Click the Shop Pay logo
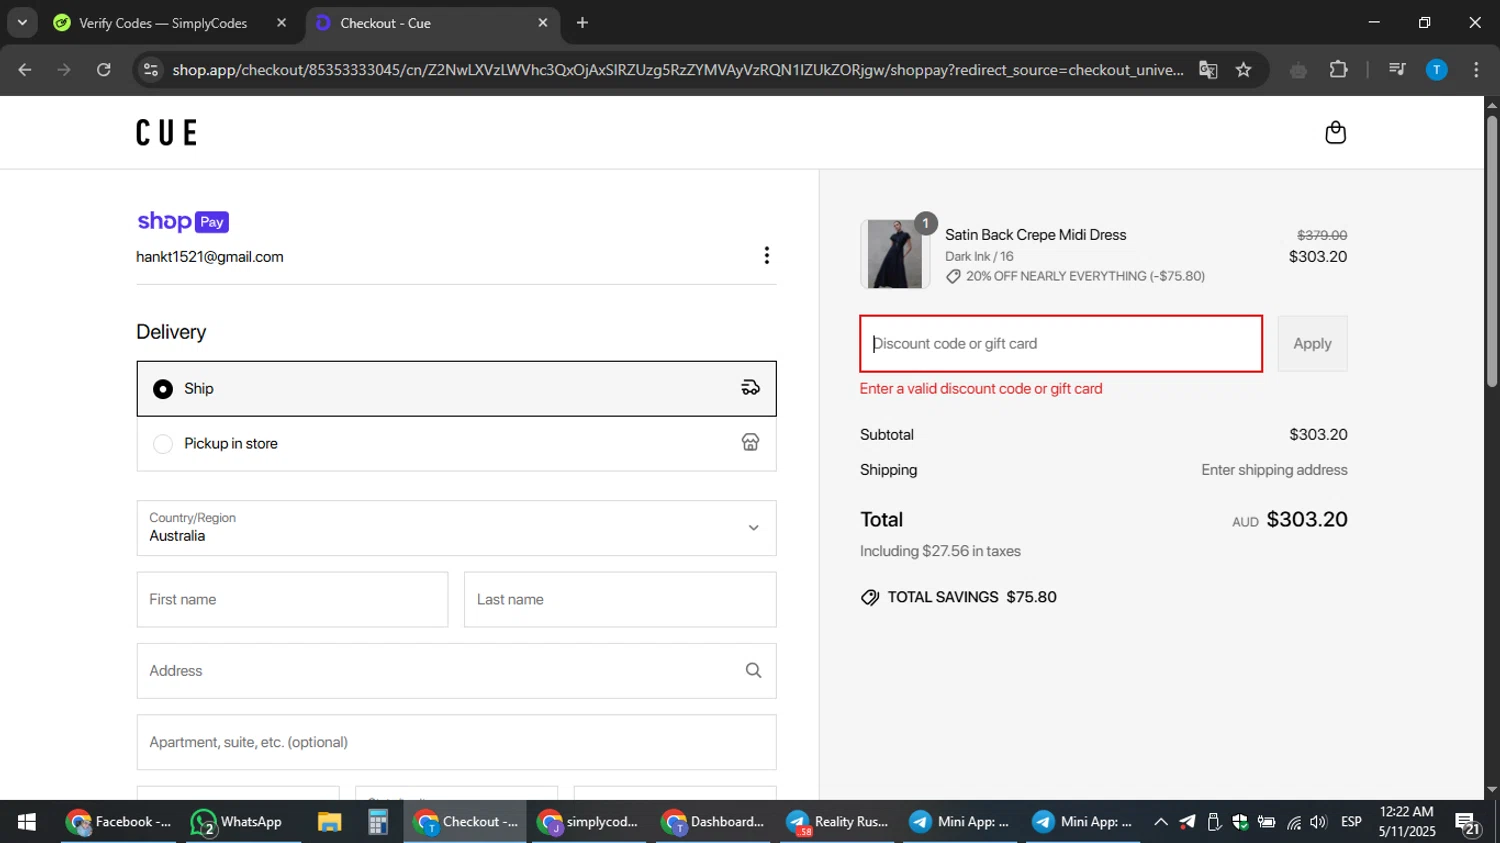 point(183,221)
